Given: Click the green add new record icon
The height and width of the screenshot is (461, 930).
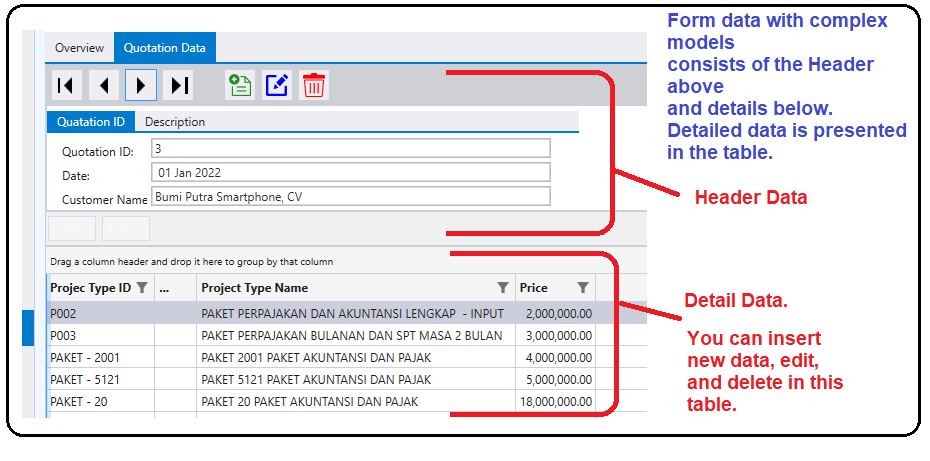Looking at the screenshot, I should pyautogui.click(x=240, y=86).
